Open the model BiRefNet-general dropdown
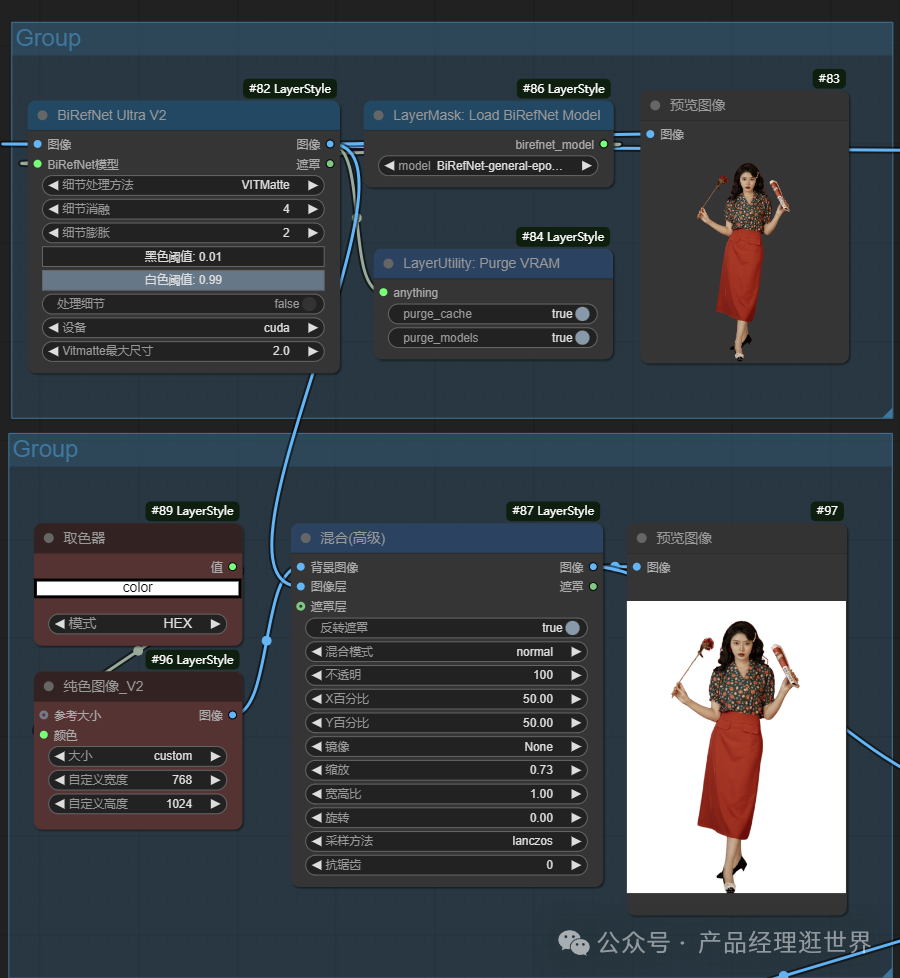Image resolution: width=900 pixels, height=978 pixels. click(488, 166)
